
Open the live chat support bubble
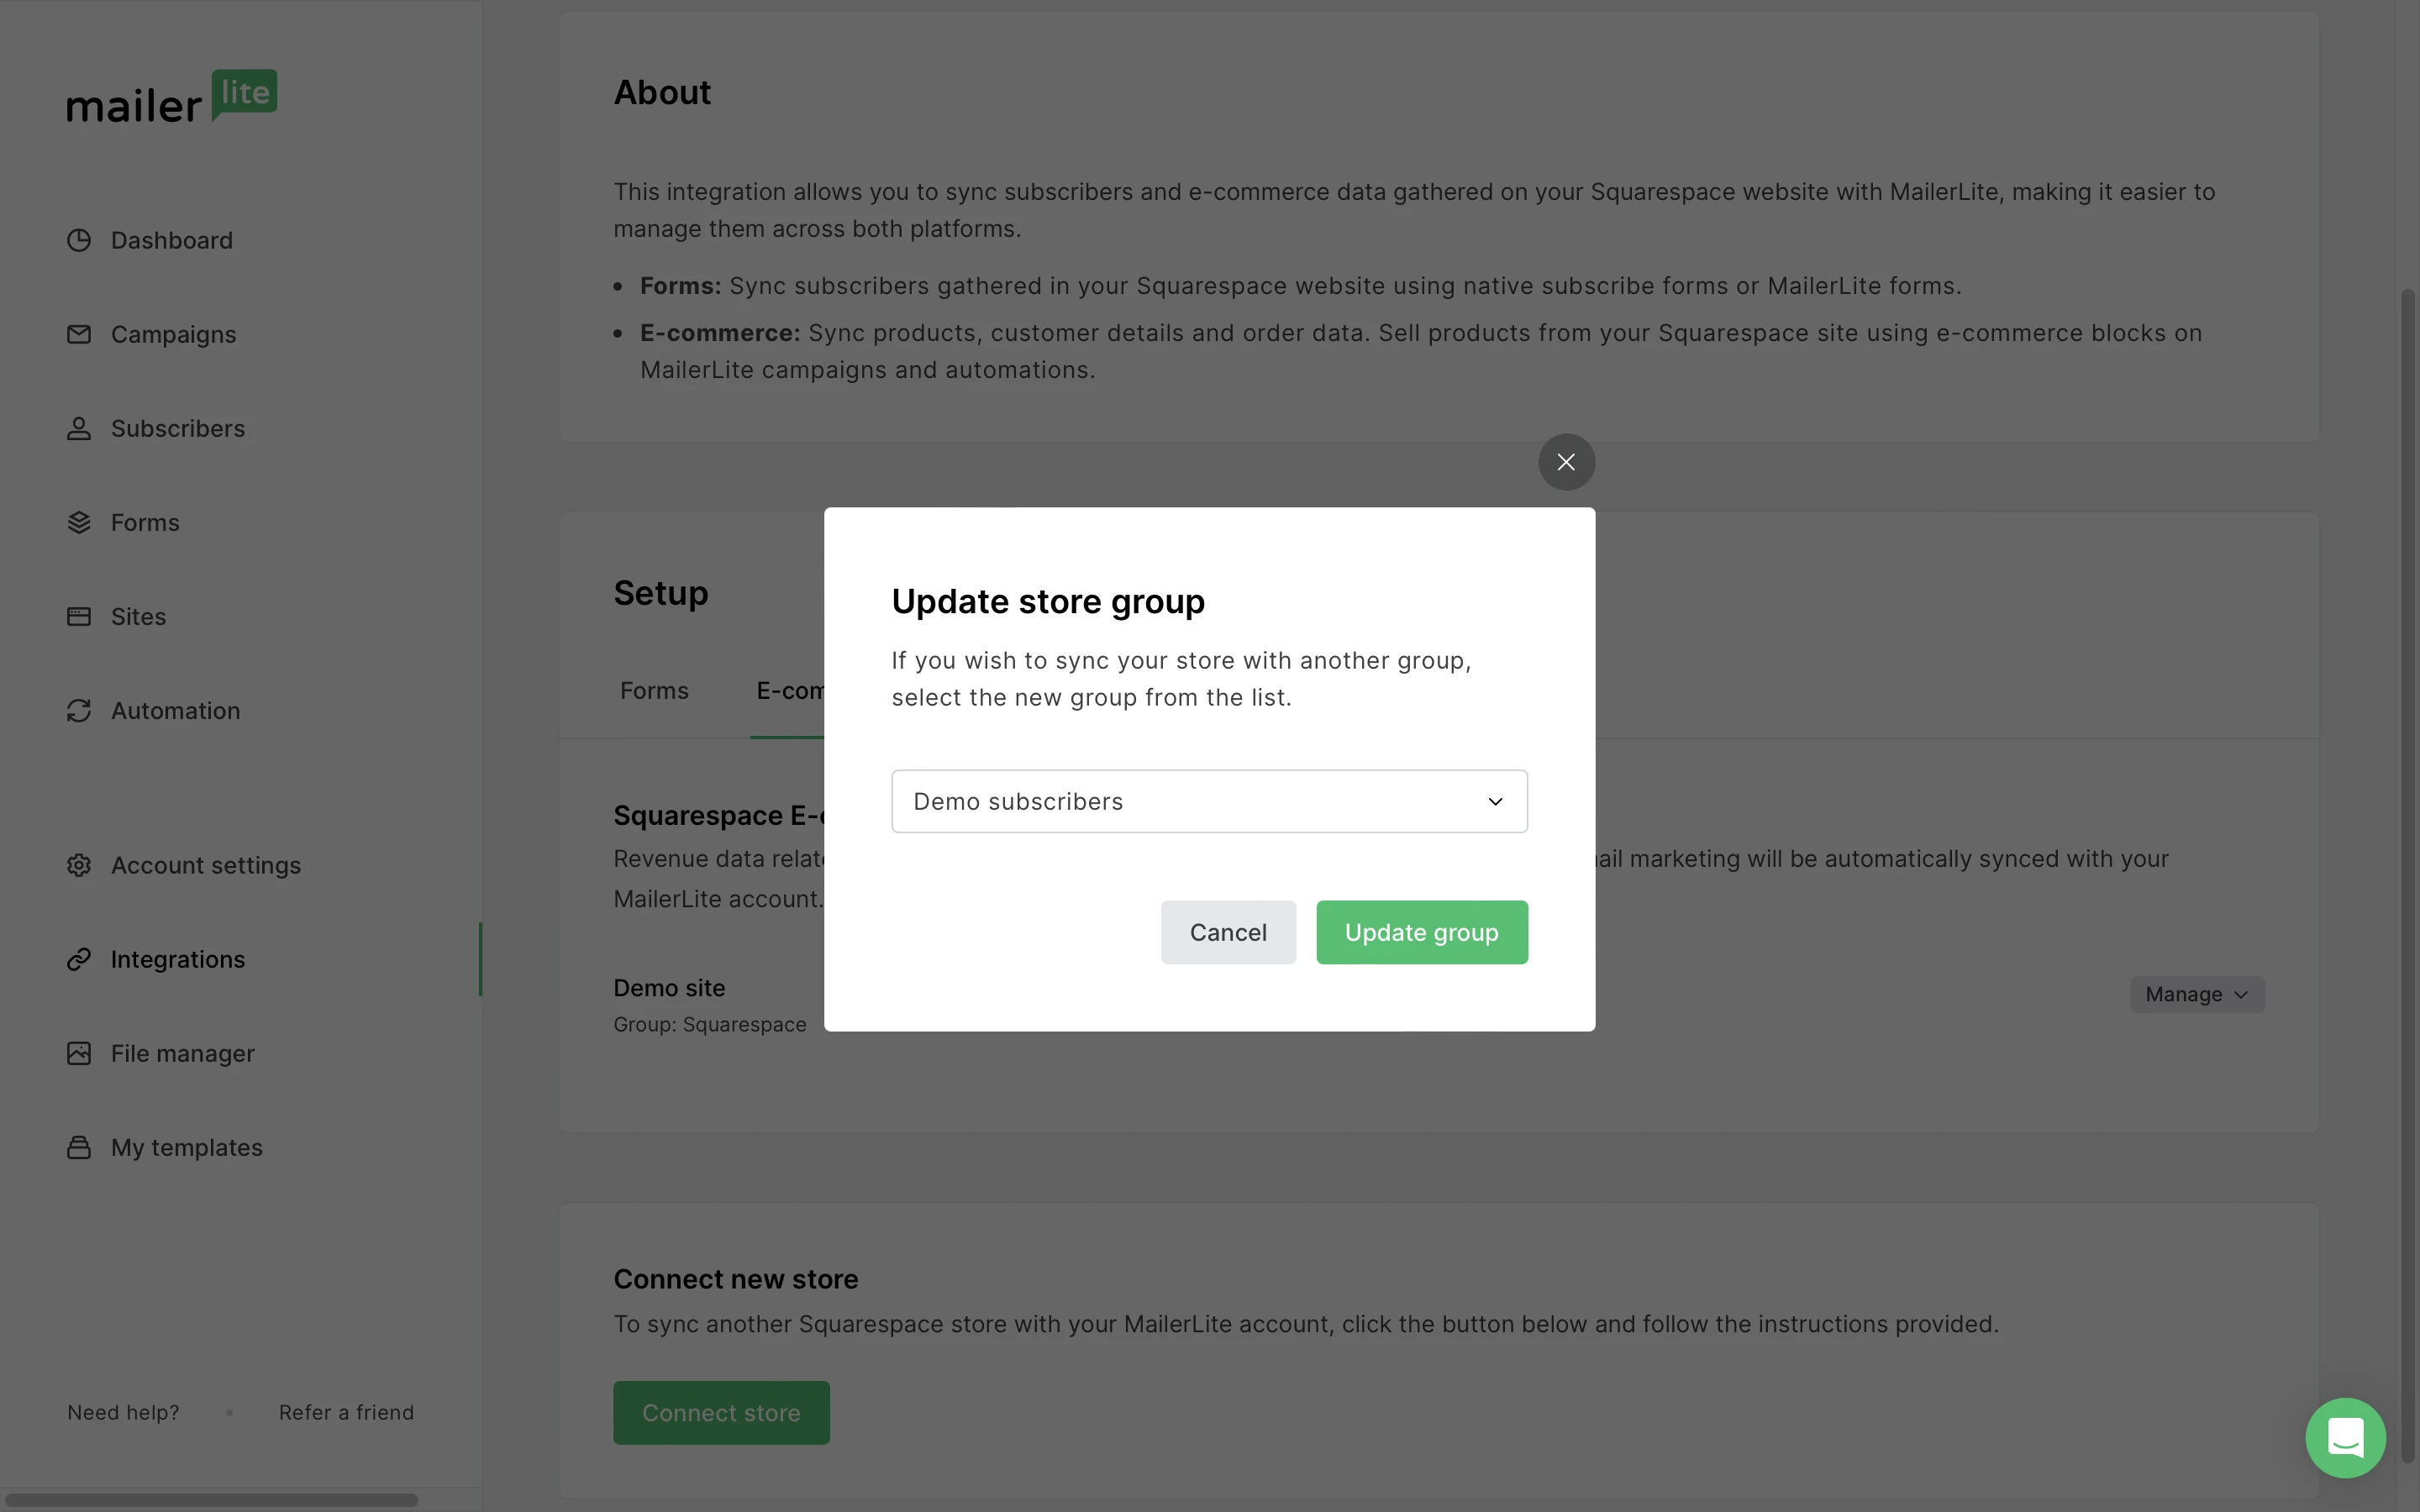pyautogui.click(x=2345, y=1438)
